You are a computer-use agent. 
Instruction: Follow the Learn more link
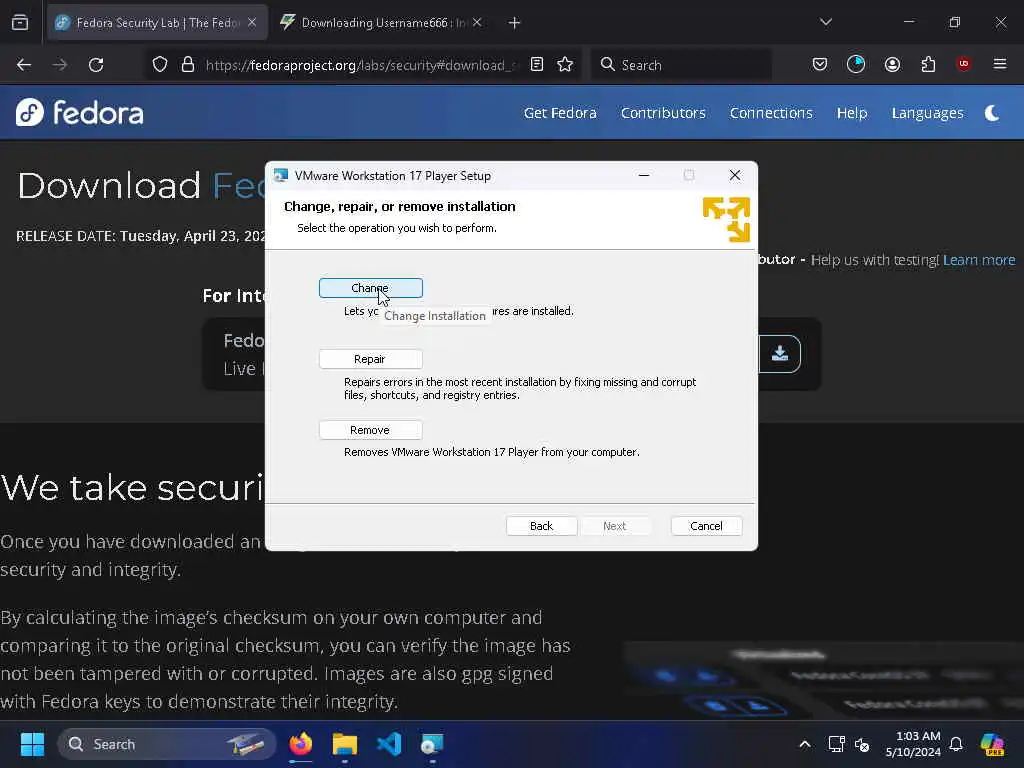979,260
